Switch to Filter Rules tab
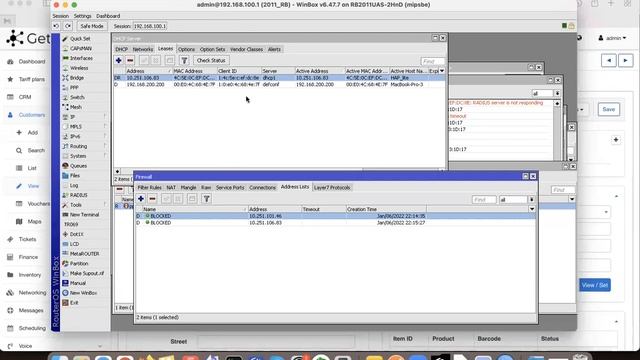The width and height of the screenshot is (640, 360). click(149, 188)
